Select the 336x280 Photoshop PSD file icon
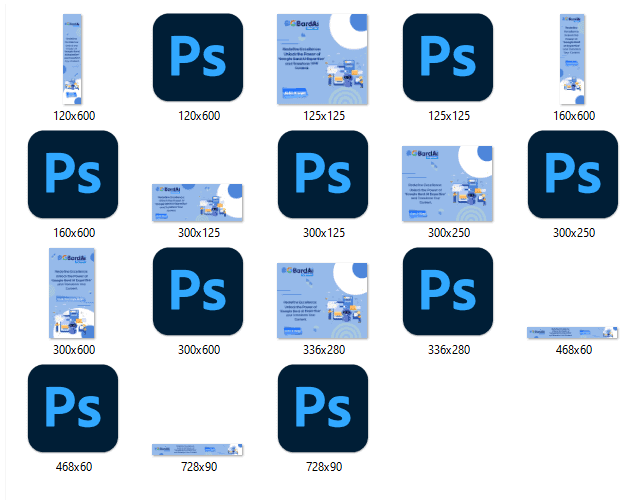This screenshot has height=500, width=638. pyautogui.click(x=448, y=291)
